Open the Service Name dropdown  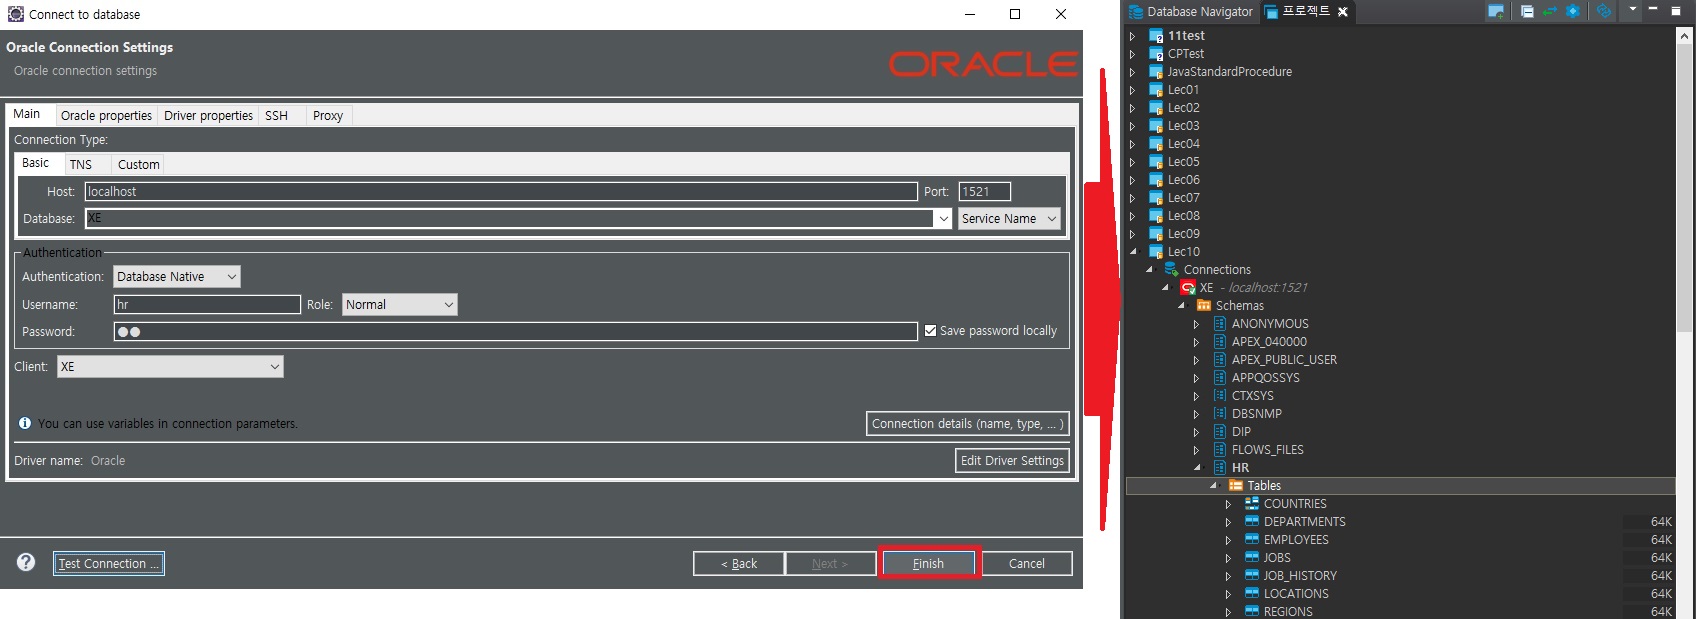(x=1009, y=218)
